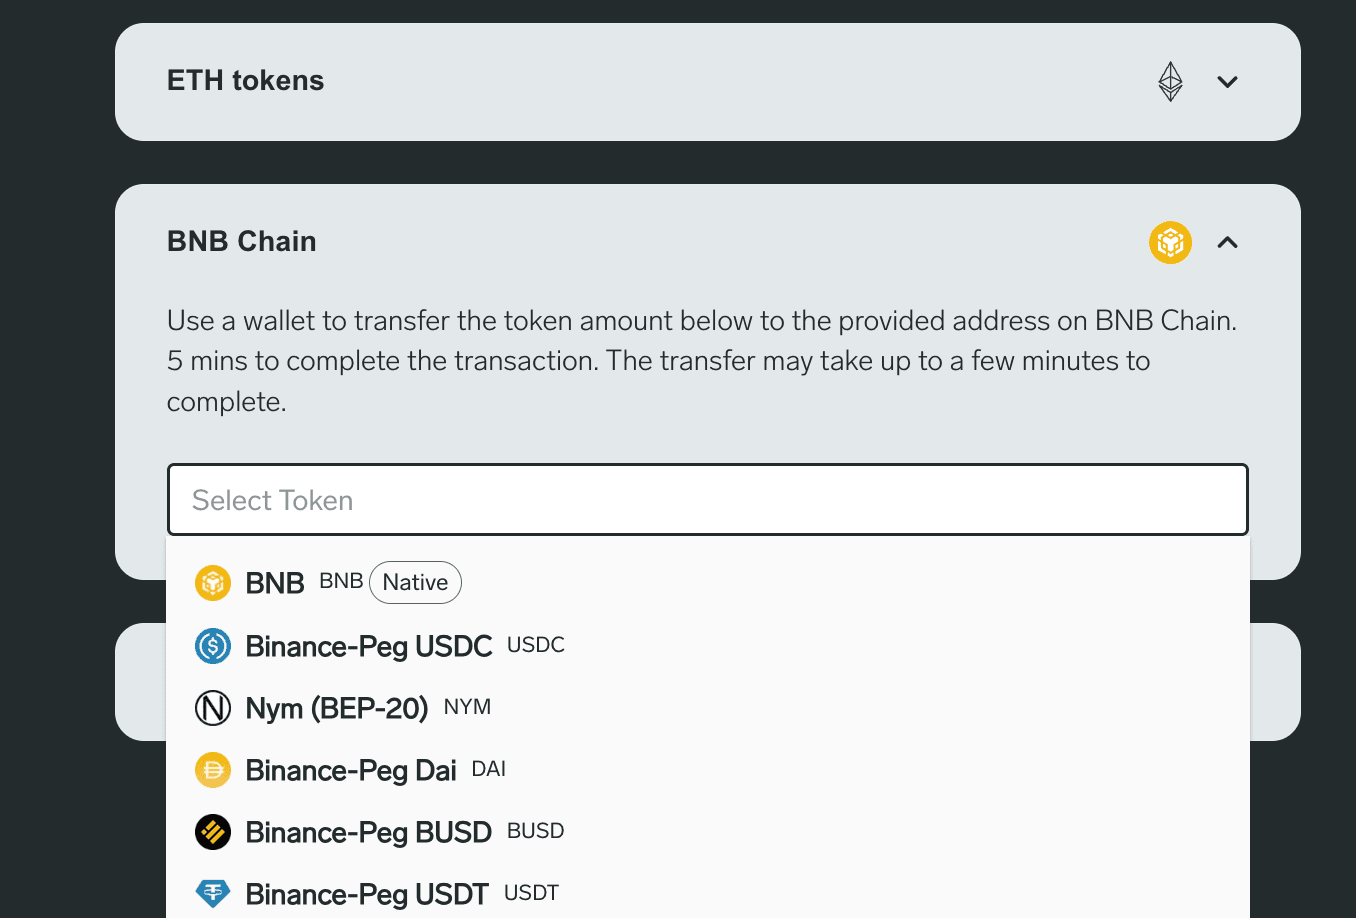Choose Binance-Peg BUSD token

coord(369,832)
